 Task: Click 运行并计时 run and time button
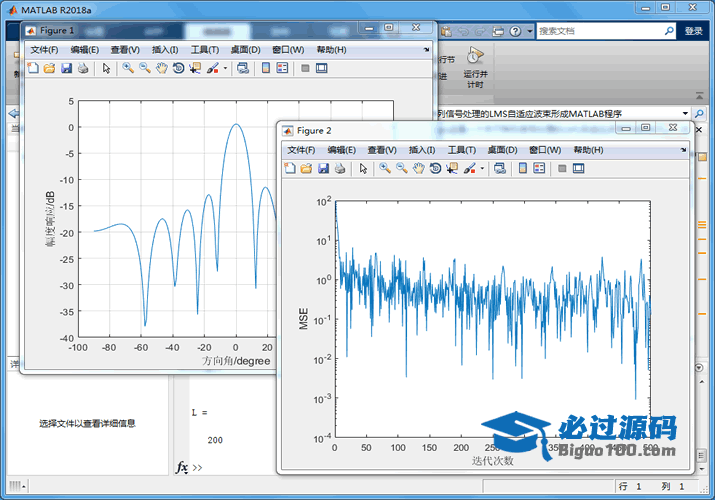(475, 67)
